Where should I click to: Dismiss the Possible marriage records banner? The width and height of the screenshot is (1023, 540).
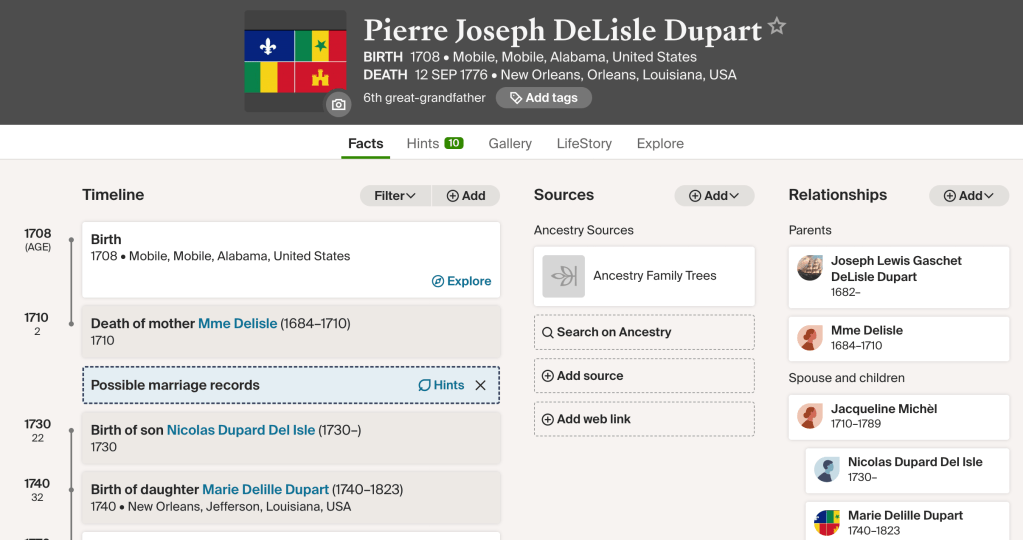pyautogui.click(x=480, y=385)
